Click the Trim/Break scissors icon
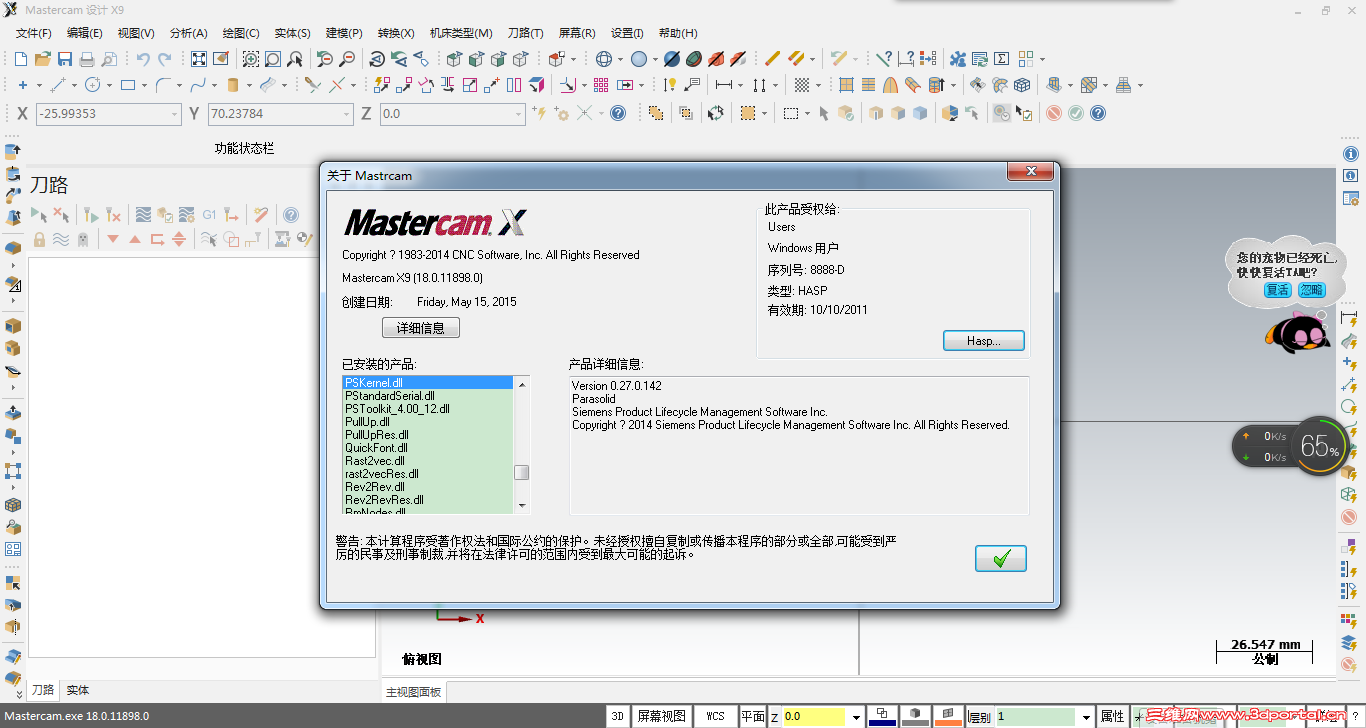The height and width of the screenshot is (728, 1366). pyautogui.click(x=313, y=85)
